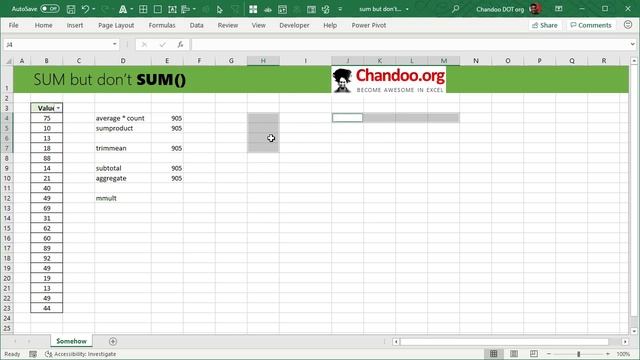Screen dimensions: 640x360
Task: Click the four-squares icon in toolbar
Action: click(253, 9)
